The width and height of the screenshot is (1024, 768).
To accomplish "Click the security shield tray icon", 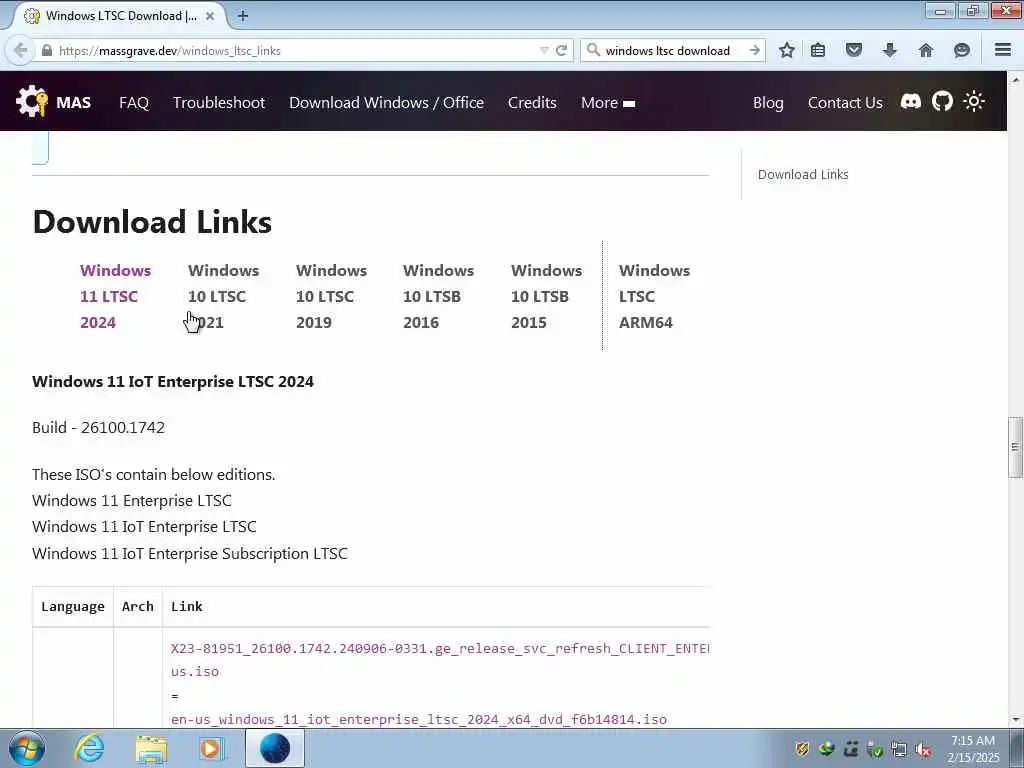I will coord(803,750).
